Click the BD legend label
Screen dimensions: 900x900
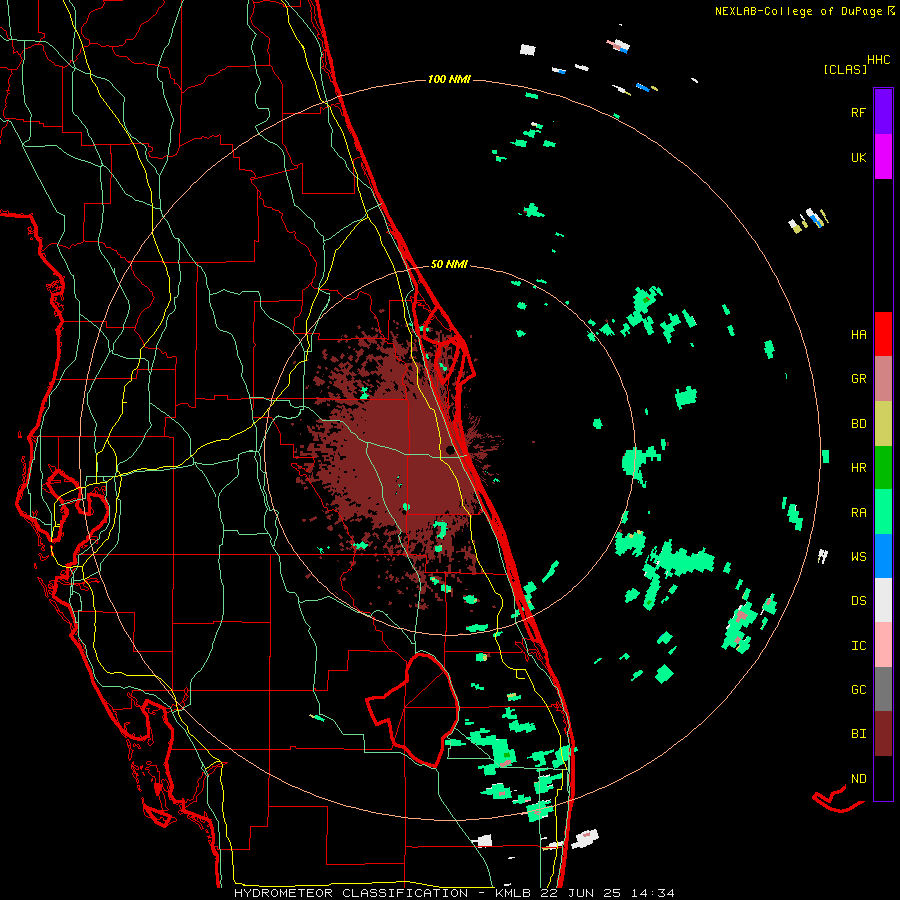pos(858,424)
